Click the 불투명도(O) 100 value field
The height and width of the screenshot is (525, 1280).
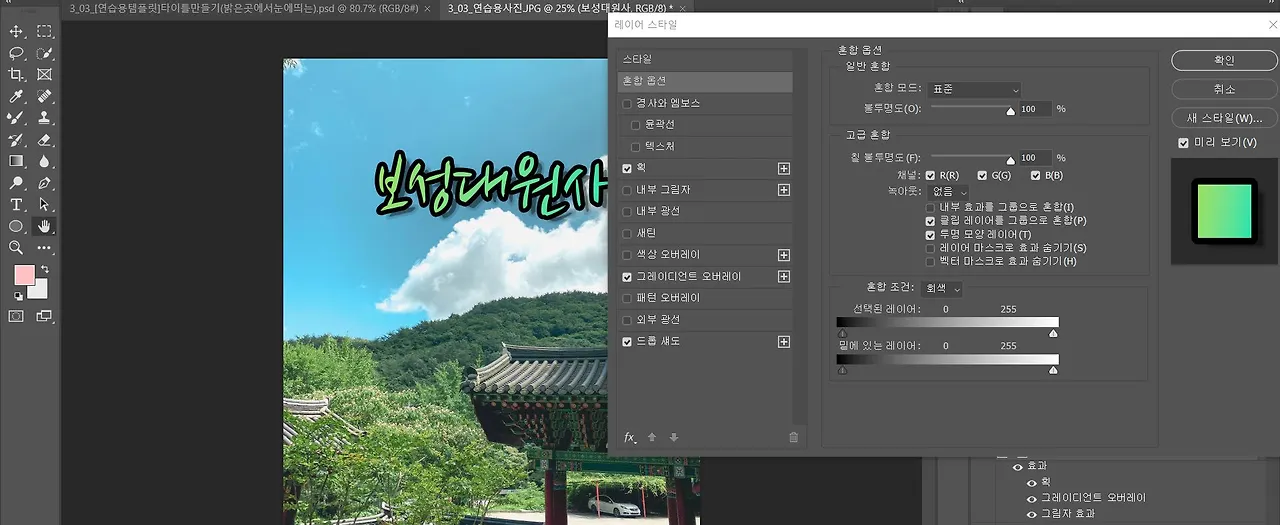[1034, 108]
